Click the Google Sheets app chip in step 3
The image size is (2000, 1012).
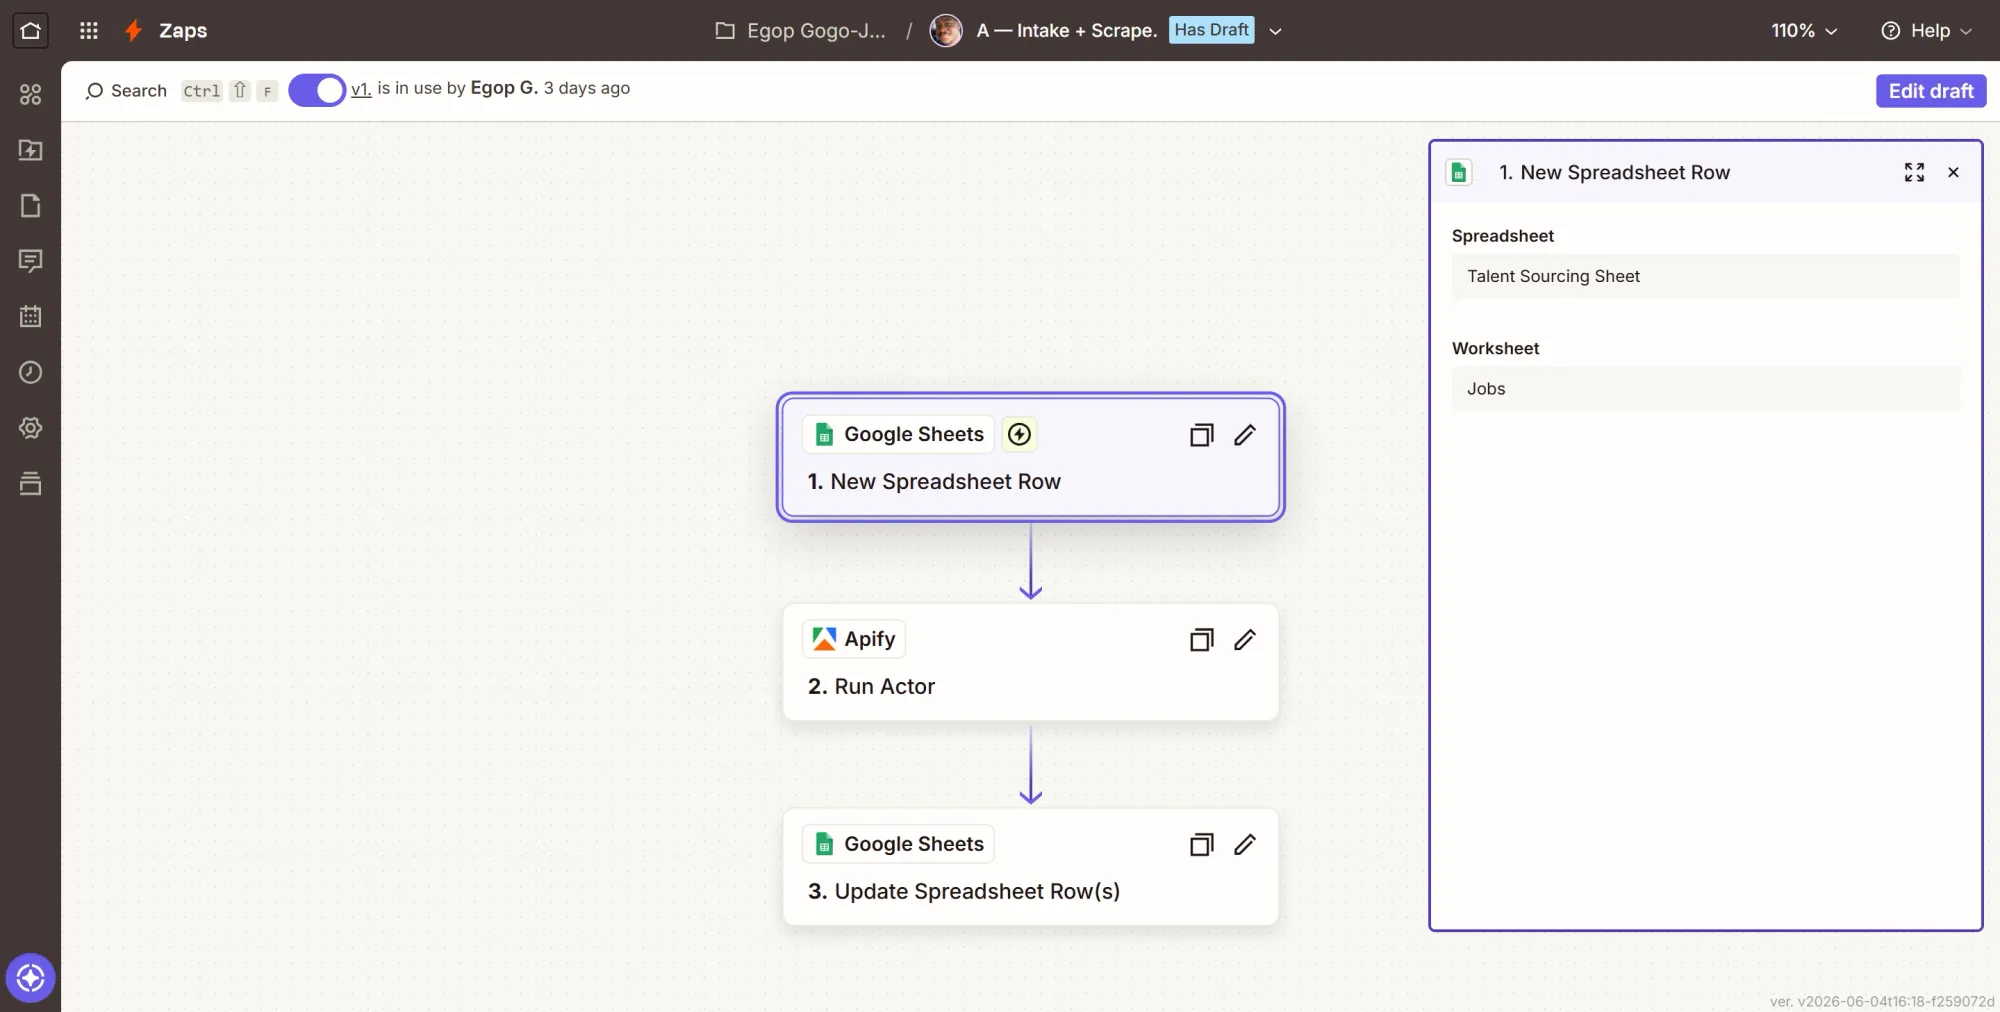coord(898,844)
